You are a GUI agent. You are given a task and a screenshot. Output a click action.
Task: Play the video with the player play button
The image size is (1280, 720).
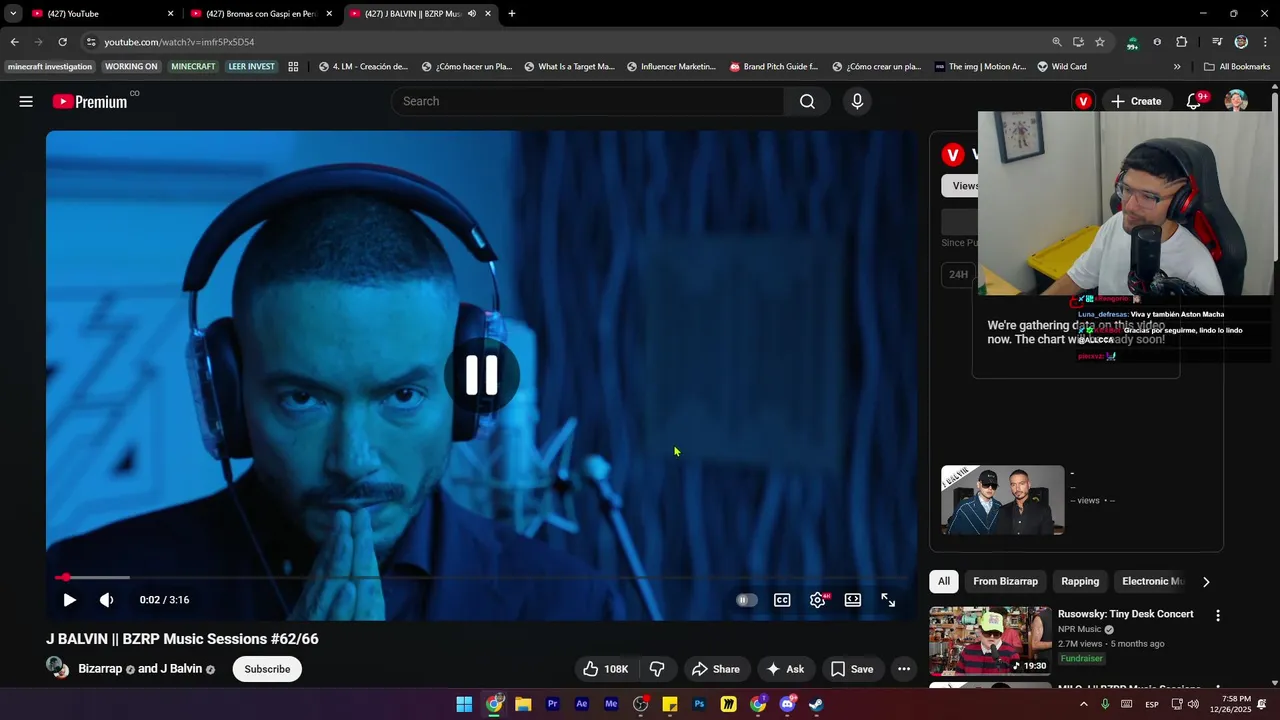69,600
